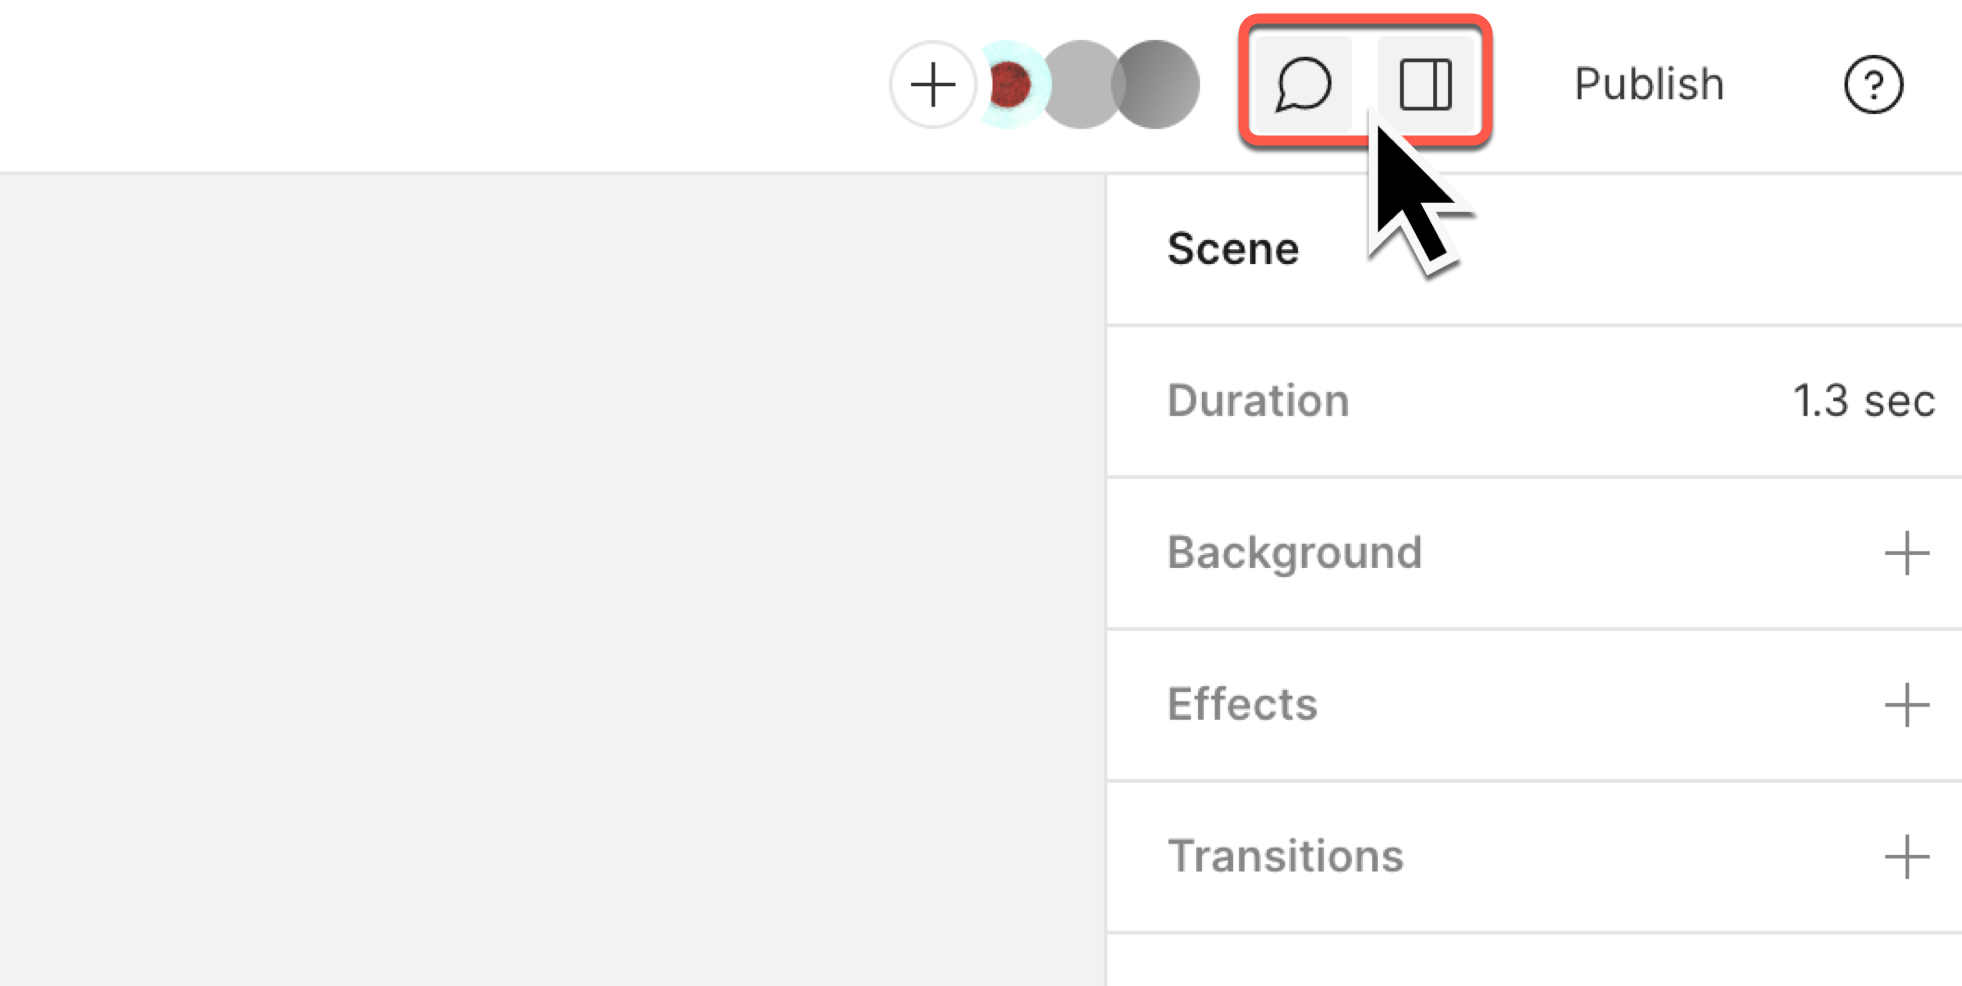
Task: Expand the Effects section
Action: 1241,705
